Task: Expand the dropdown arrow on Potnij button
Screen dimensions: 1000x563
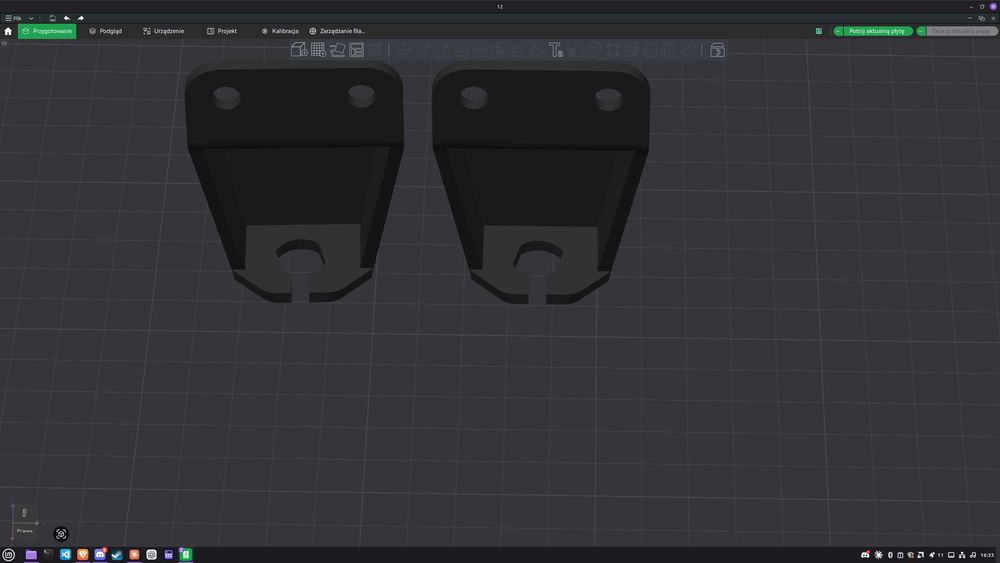Action: click(838, 31)
